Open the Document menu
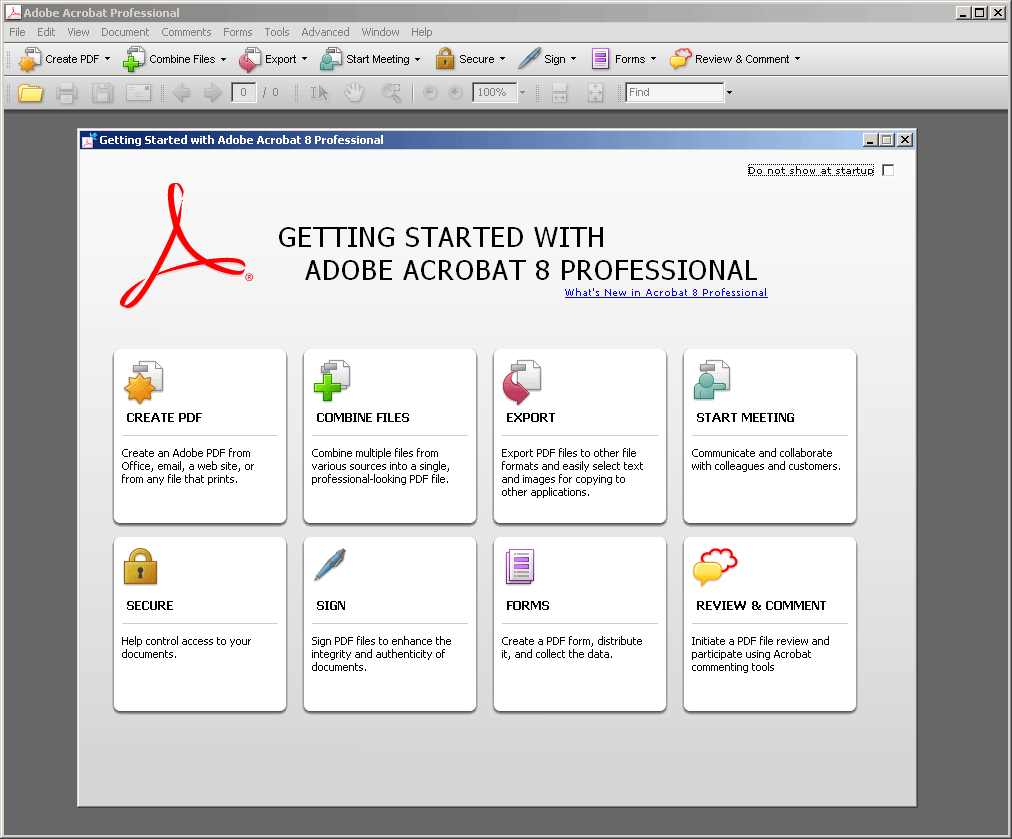 click(x=125, y=32)
